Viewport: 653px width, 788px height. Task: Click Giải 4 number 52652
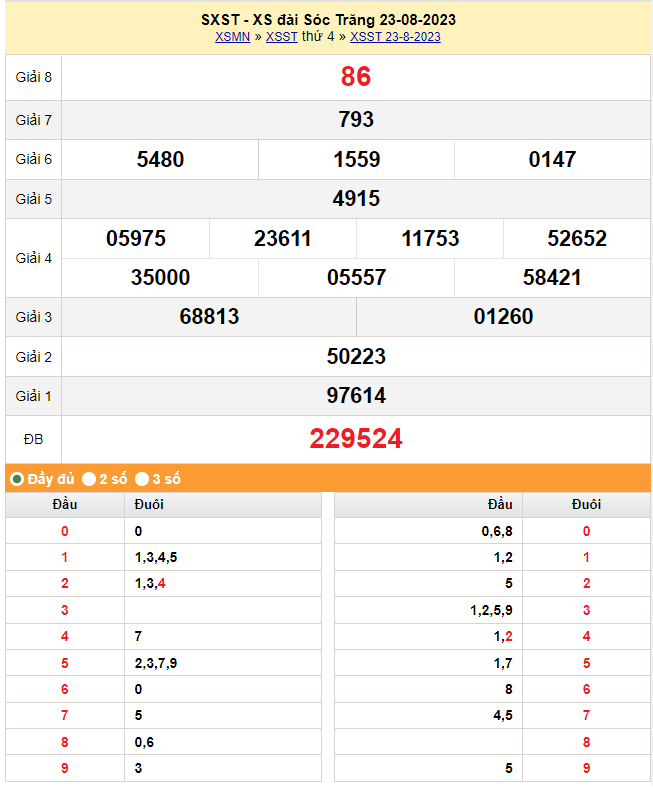577,238
